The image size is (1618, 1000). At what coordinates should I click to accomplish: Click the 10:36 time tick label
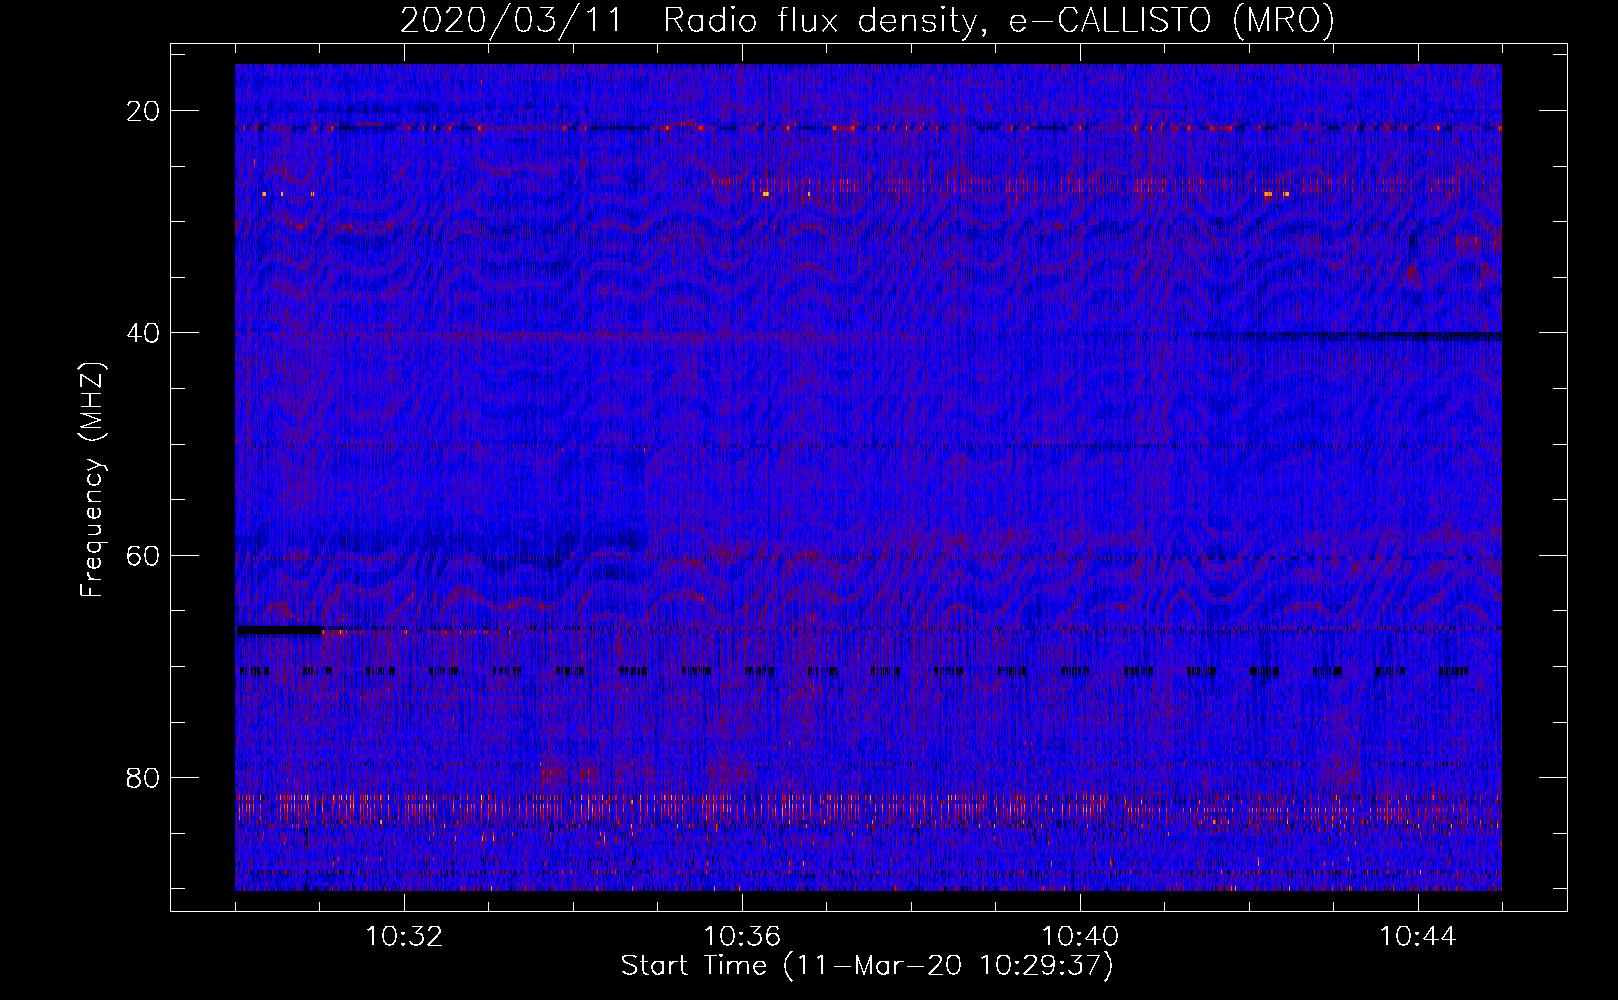point(742,937)
